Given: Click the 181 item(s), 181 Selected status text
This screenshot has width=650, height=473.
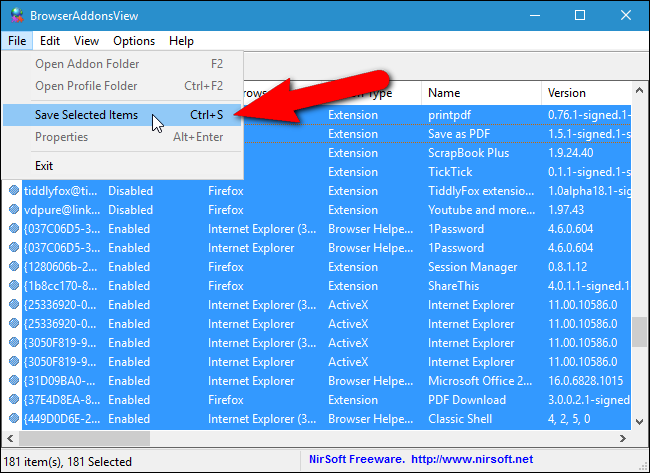Looking at the screenshot, I should pyautogui.click(x=68, y=461).
